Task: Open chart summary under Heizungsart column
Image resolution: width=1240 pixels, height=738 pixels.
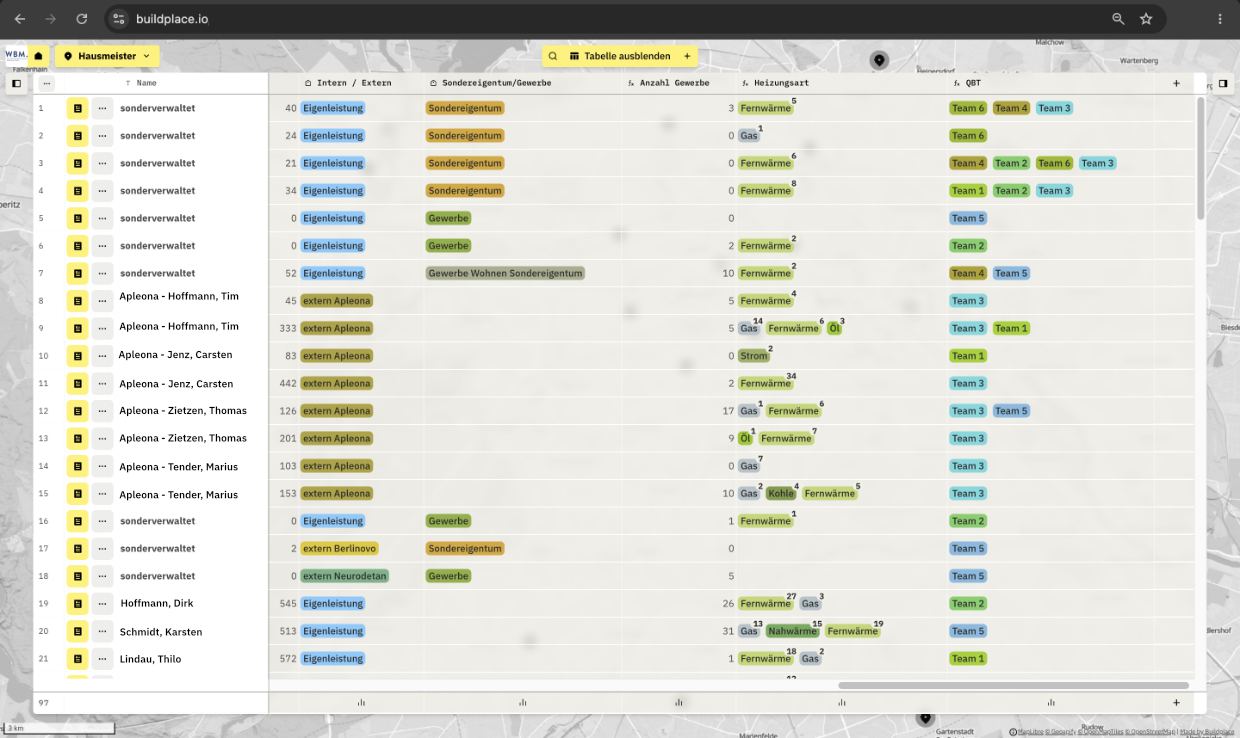Action: tap(841, 703)
